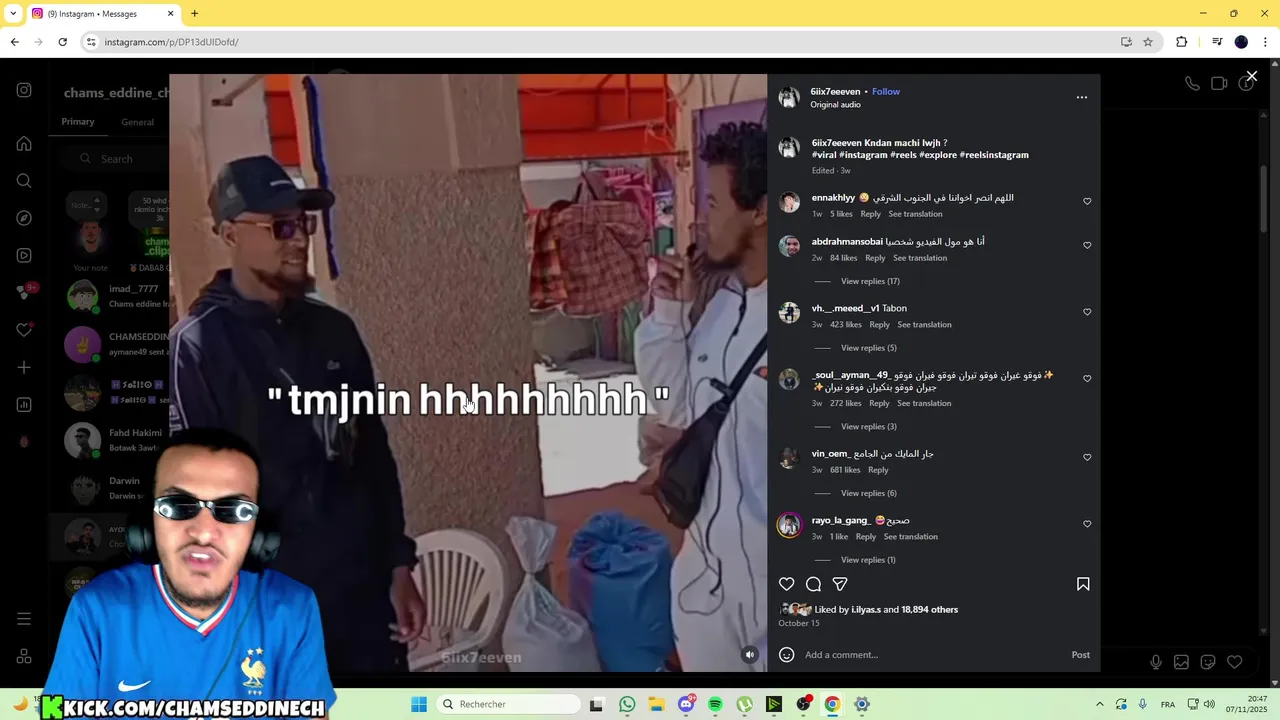Open Messages icon with 9+ badge
Image resolution: width=1280 pixels, height=720 pixels.
point(24,292)
